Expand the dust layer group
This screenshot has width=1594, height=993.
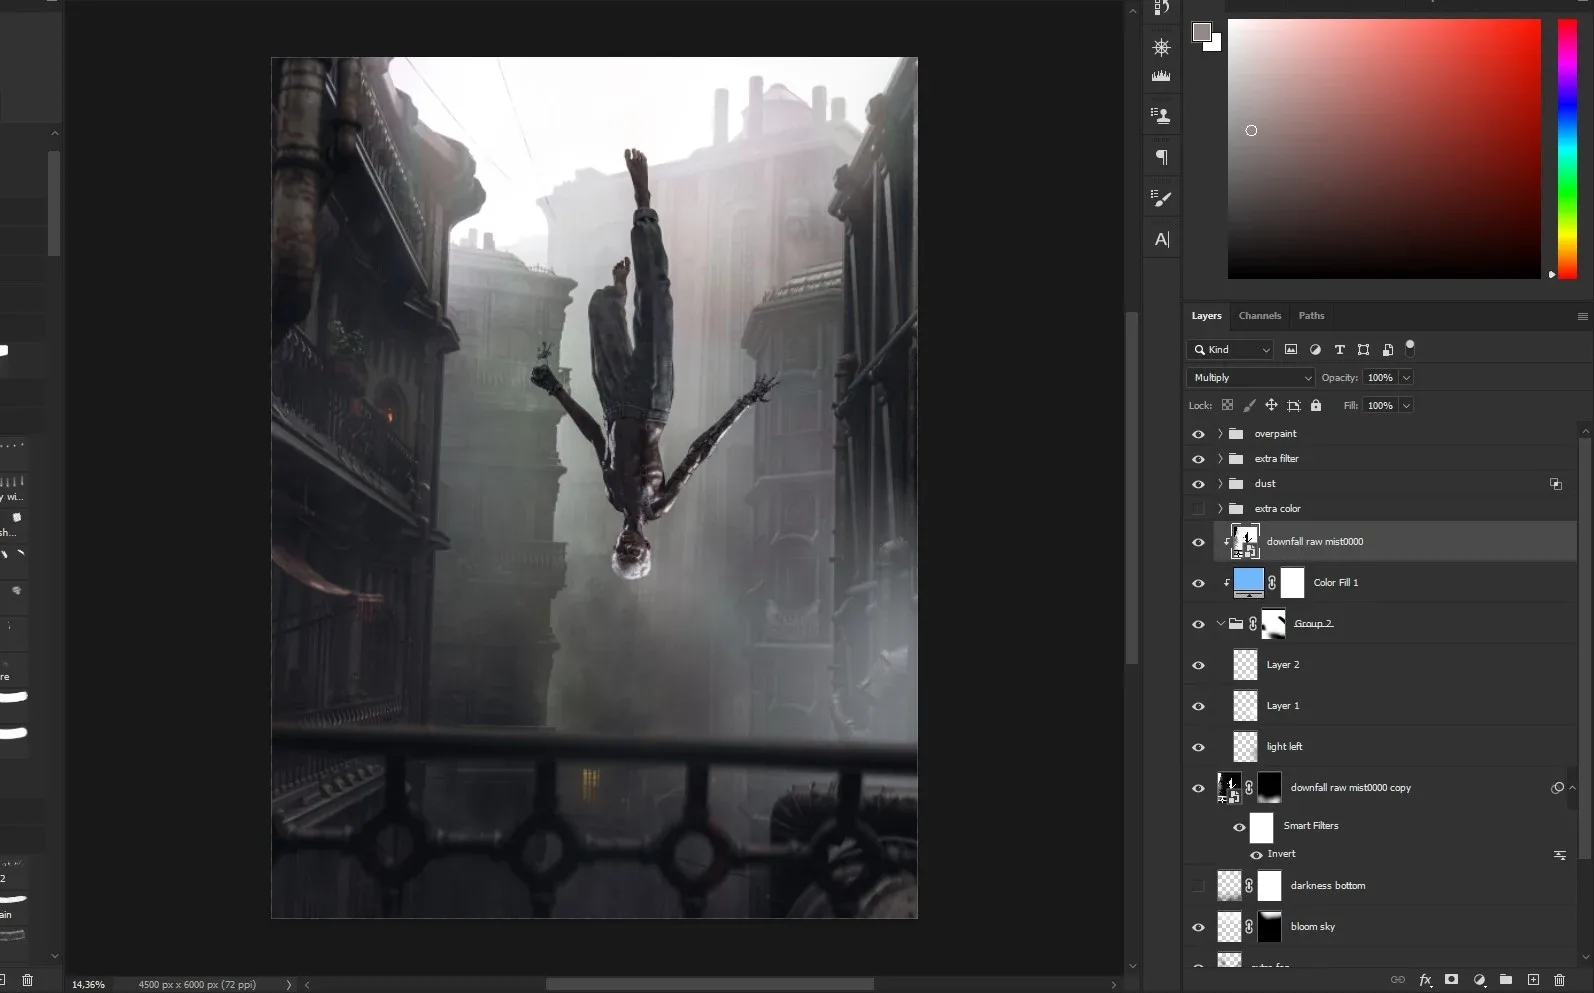click(1220, 484)
